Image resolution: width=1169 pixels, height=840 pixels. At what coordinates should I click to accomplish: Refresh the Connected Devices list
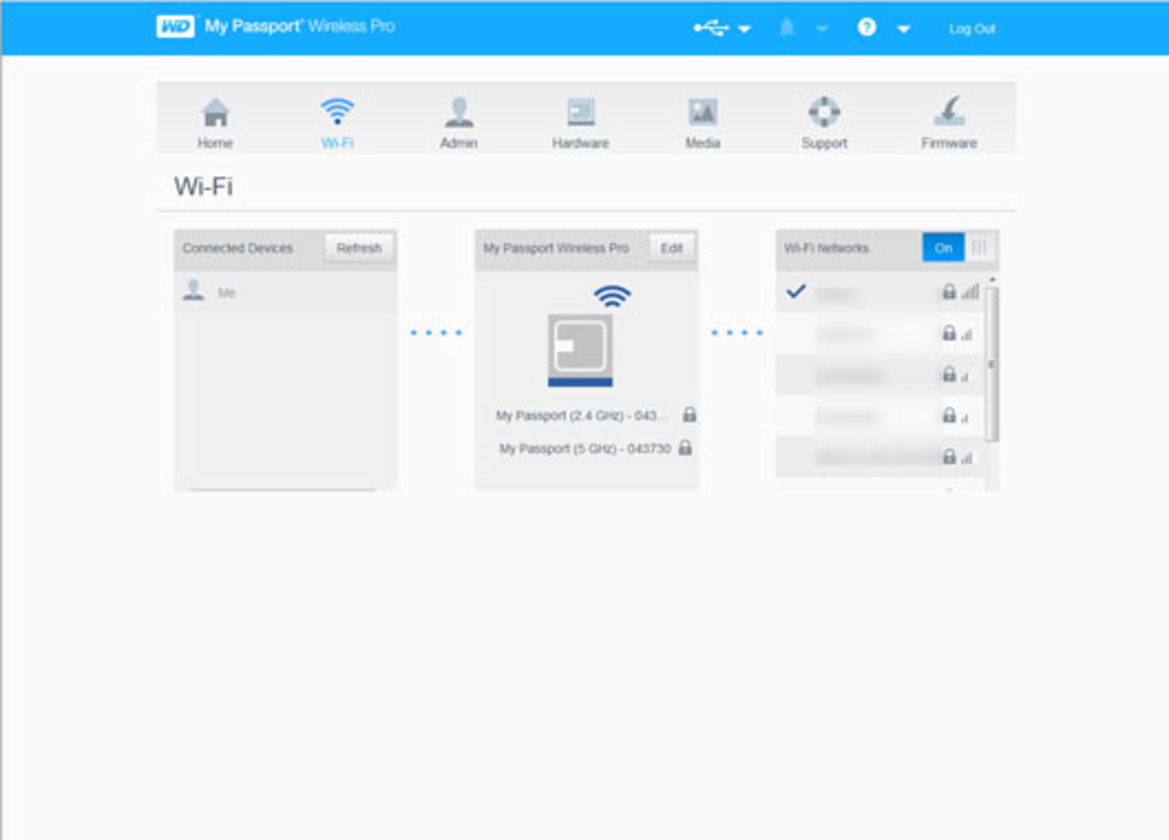tap(359, 248)
